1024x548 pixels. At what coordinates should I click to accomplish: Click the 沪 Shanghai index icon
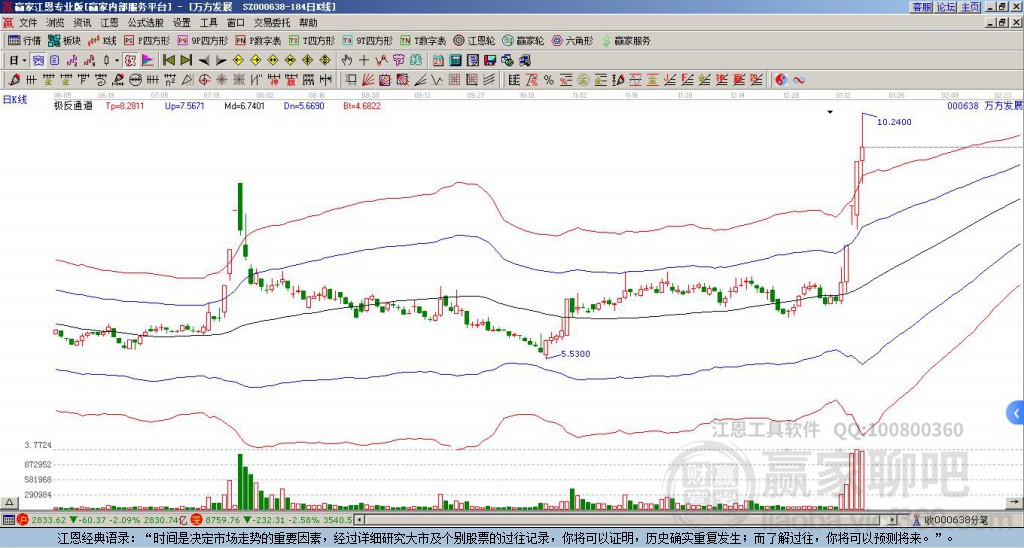point(23,520)
